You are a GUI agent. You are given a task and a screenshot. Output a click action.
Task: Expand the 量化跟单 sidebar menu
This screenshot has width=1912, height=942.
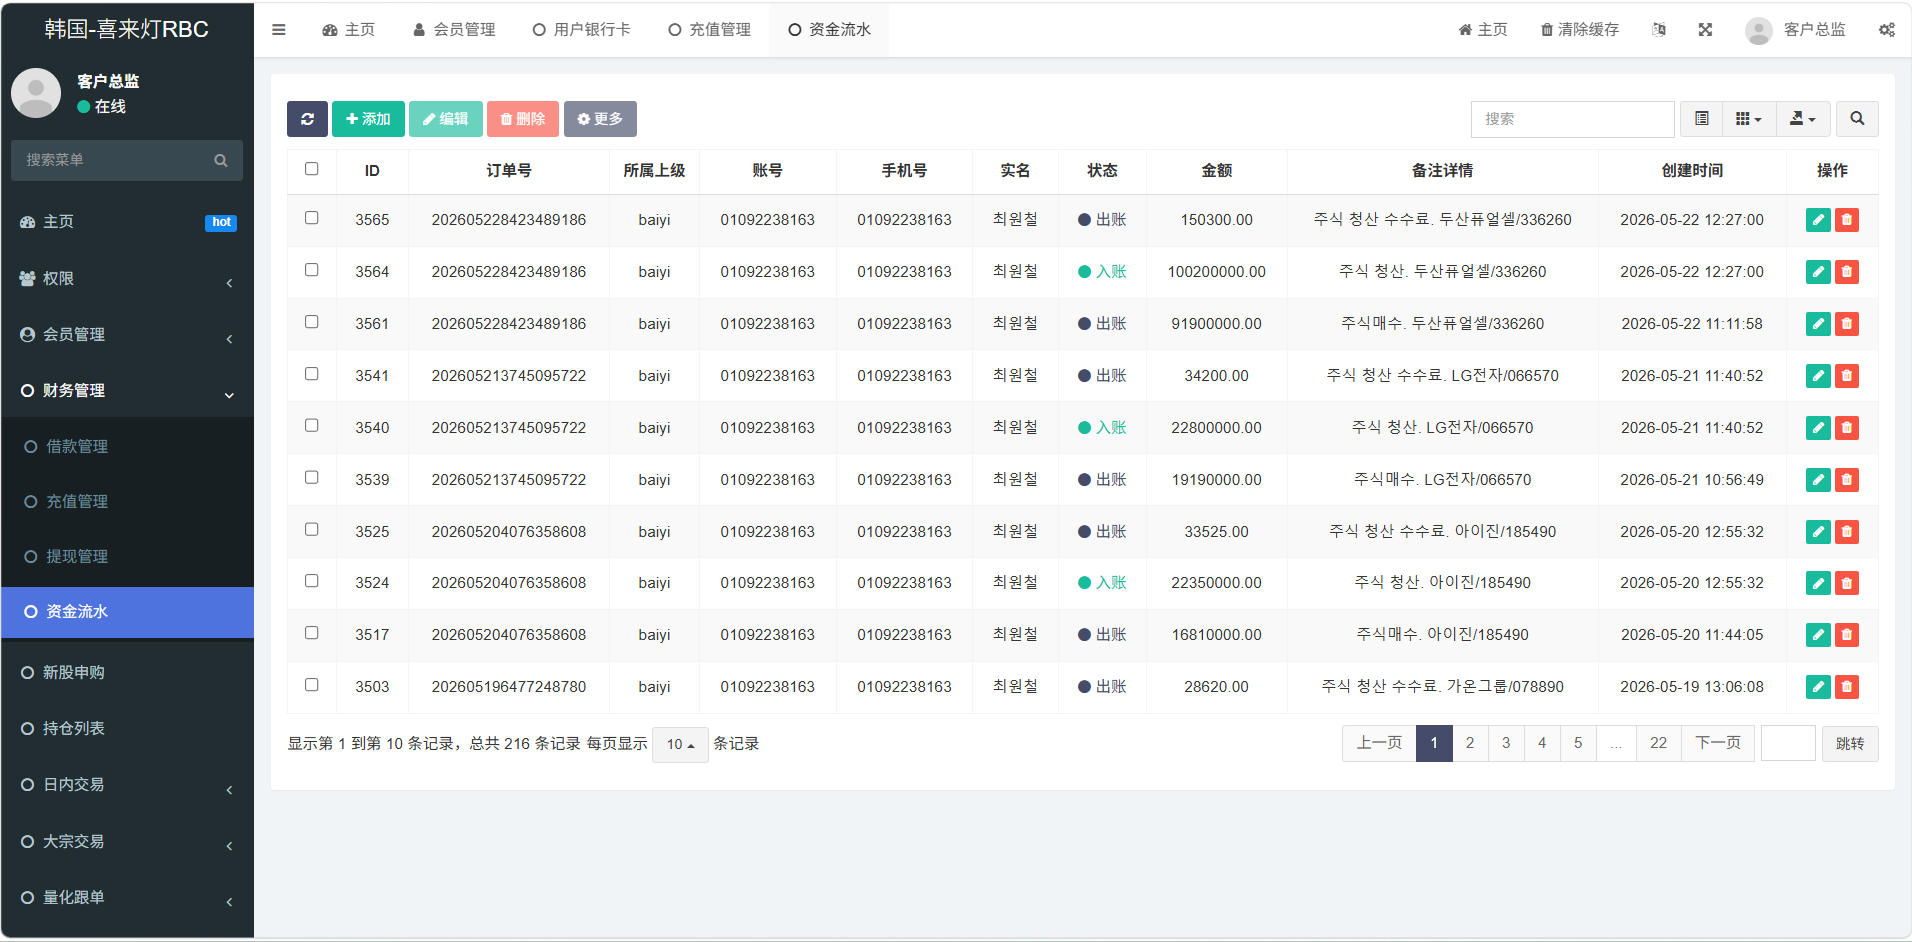(x=127, y=898)
